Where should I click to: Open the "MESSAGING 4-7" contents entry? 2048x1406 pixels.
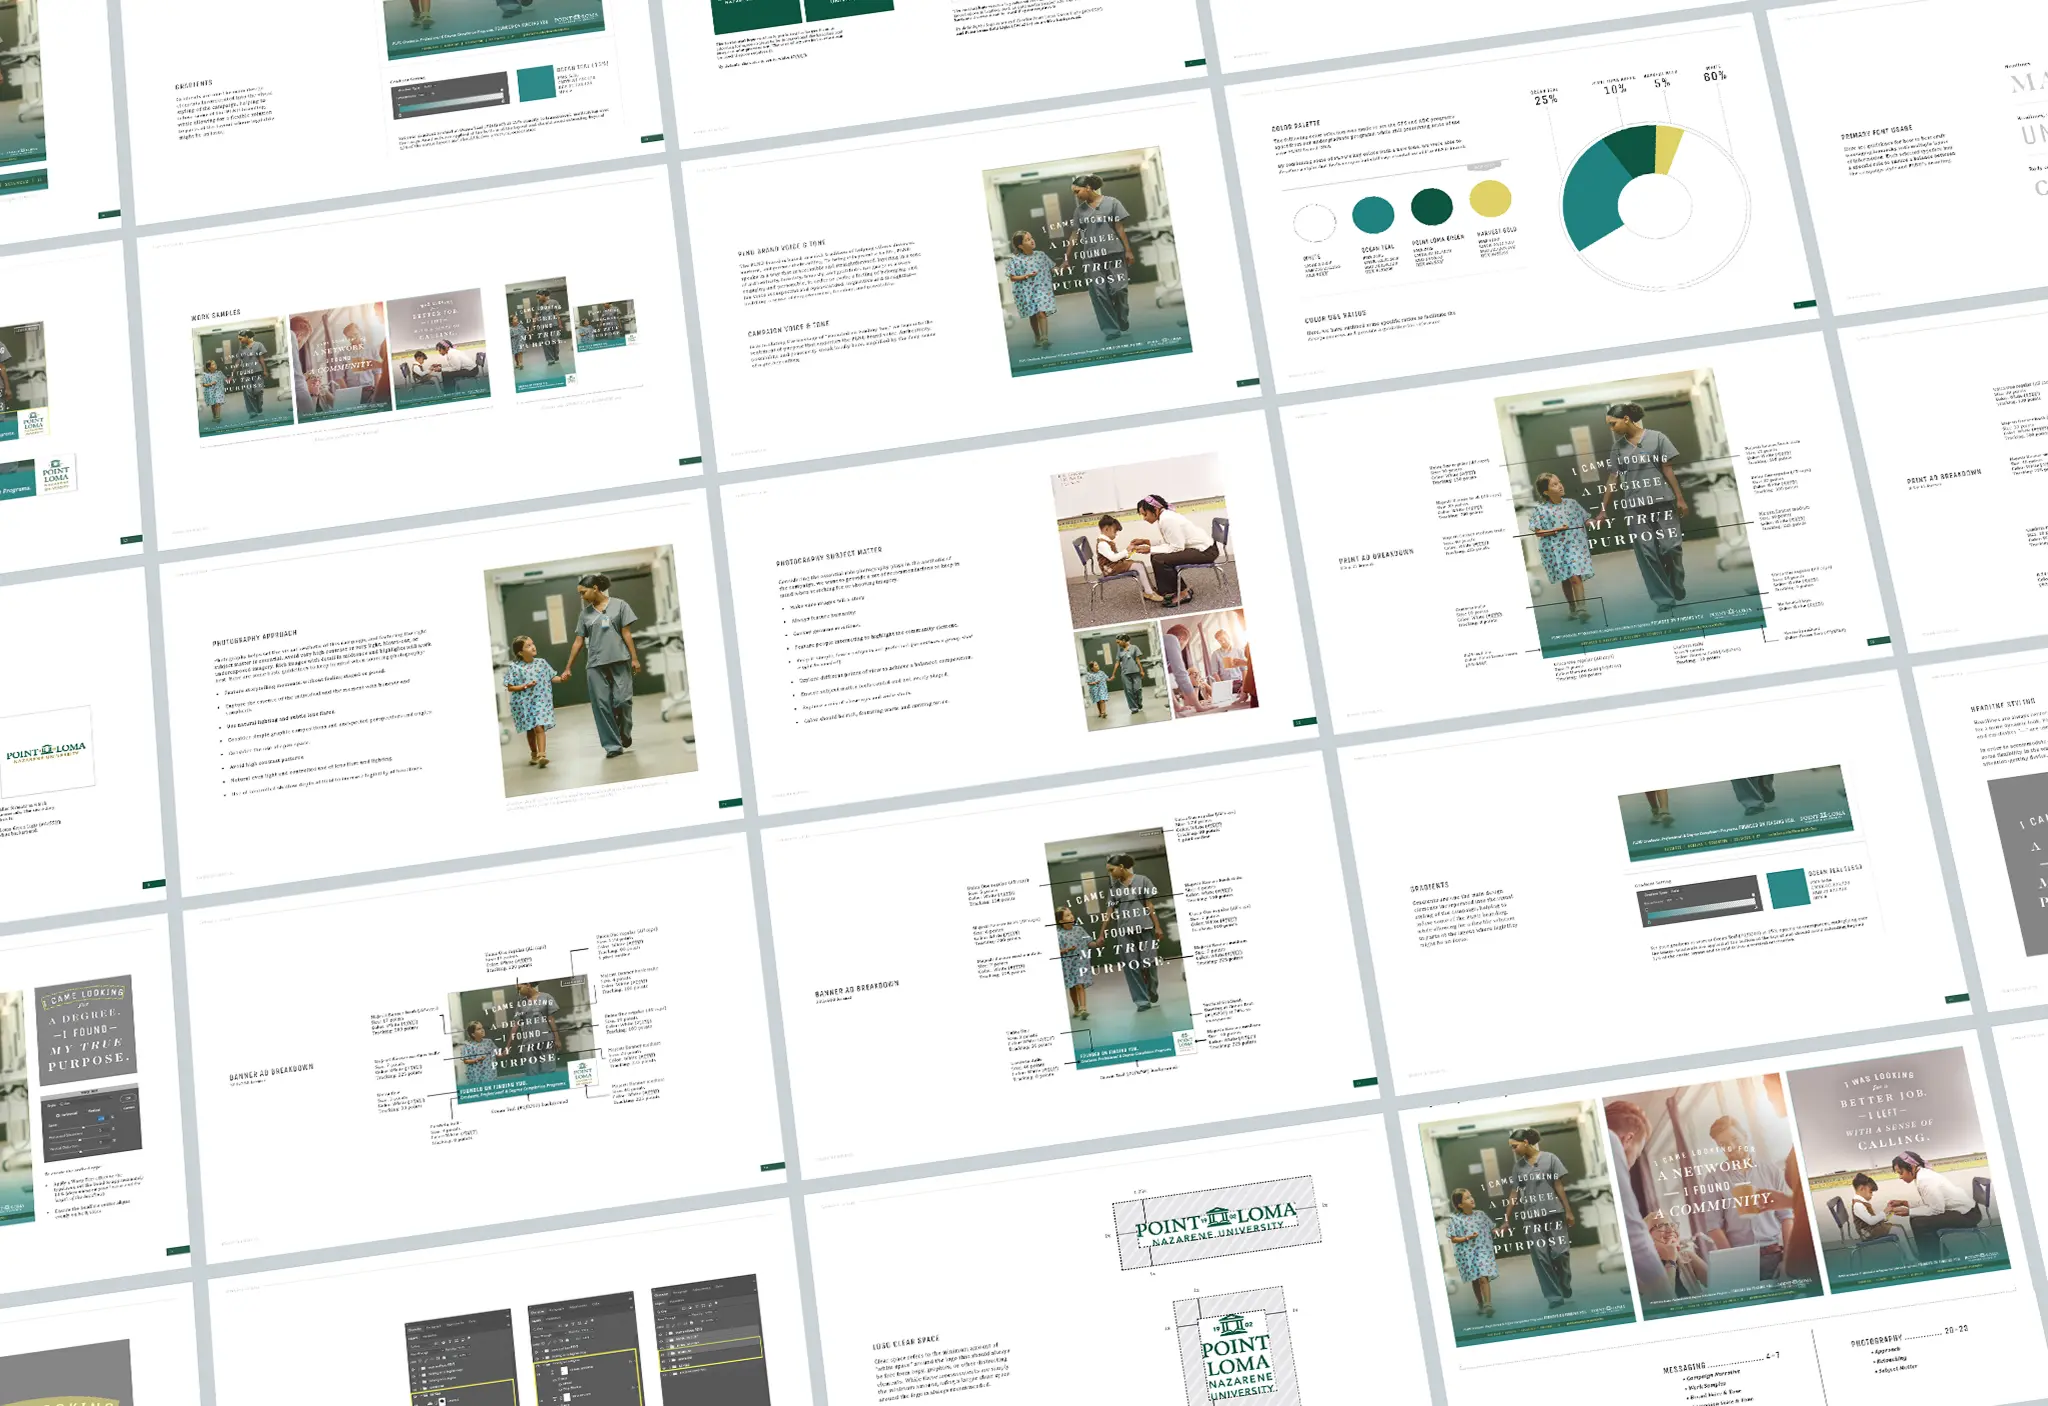1720,1362
